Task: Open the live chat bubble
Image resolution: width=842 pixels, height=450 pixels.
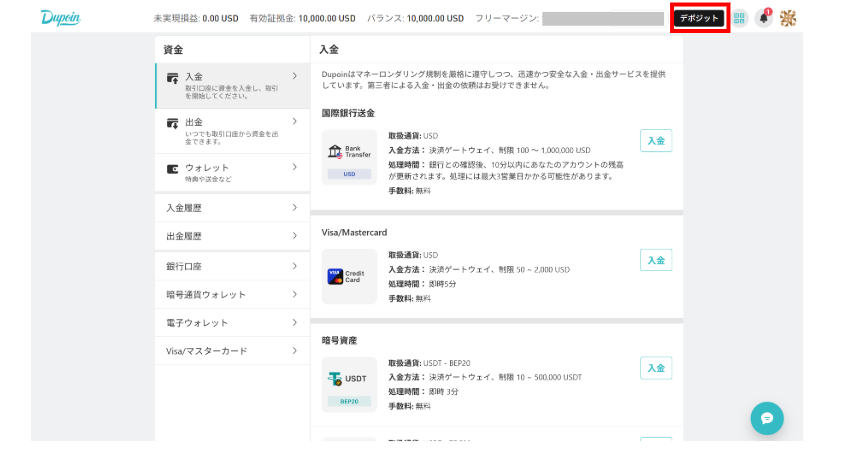Action: tap(767, 418)
